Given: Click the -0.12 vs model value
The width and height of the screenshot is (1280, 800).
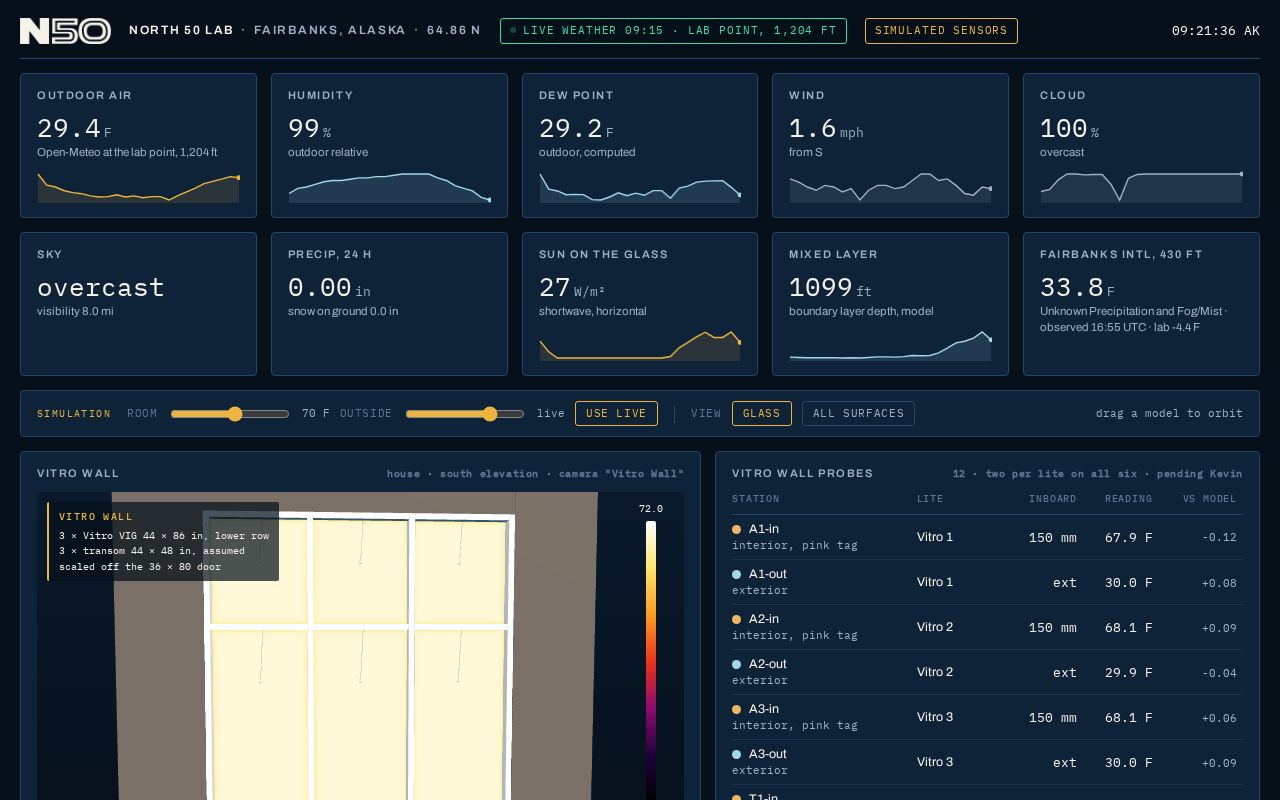Looking at the screenshot, I should click(x=1219, y=538).
